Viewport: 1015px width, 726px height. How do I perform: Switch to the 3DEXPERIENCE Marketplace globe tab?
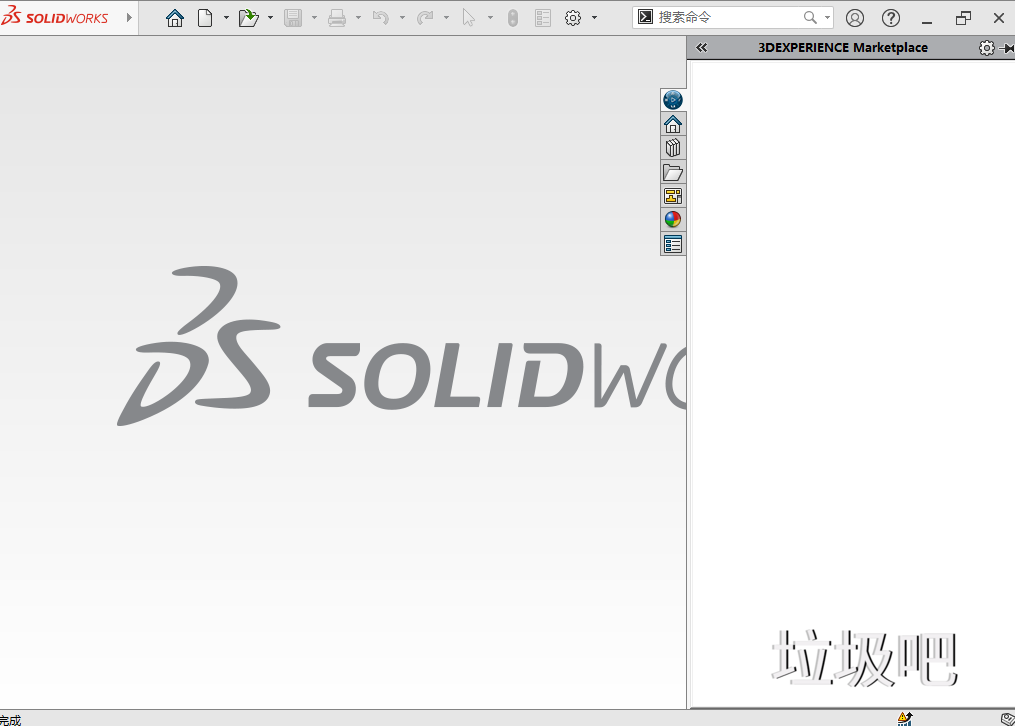tap(673, 99)
